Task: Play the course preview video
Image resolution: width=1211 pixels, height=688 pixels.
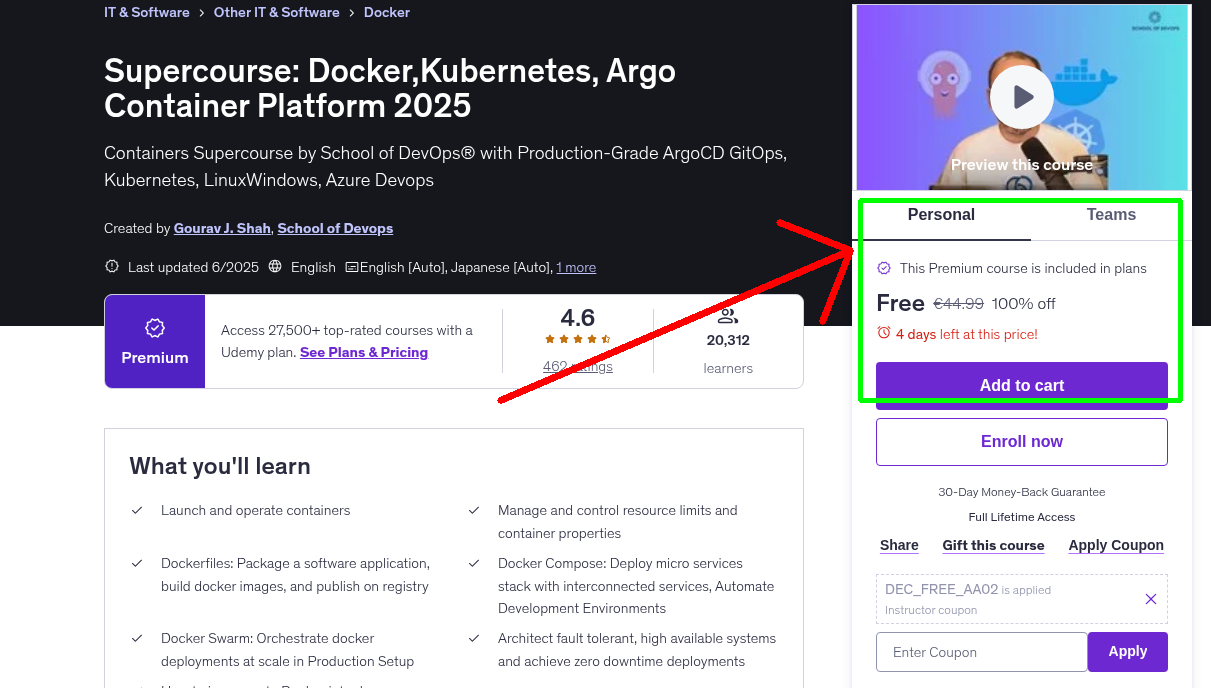Action: tap(1021, 96)
